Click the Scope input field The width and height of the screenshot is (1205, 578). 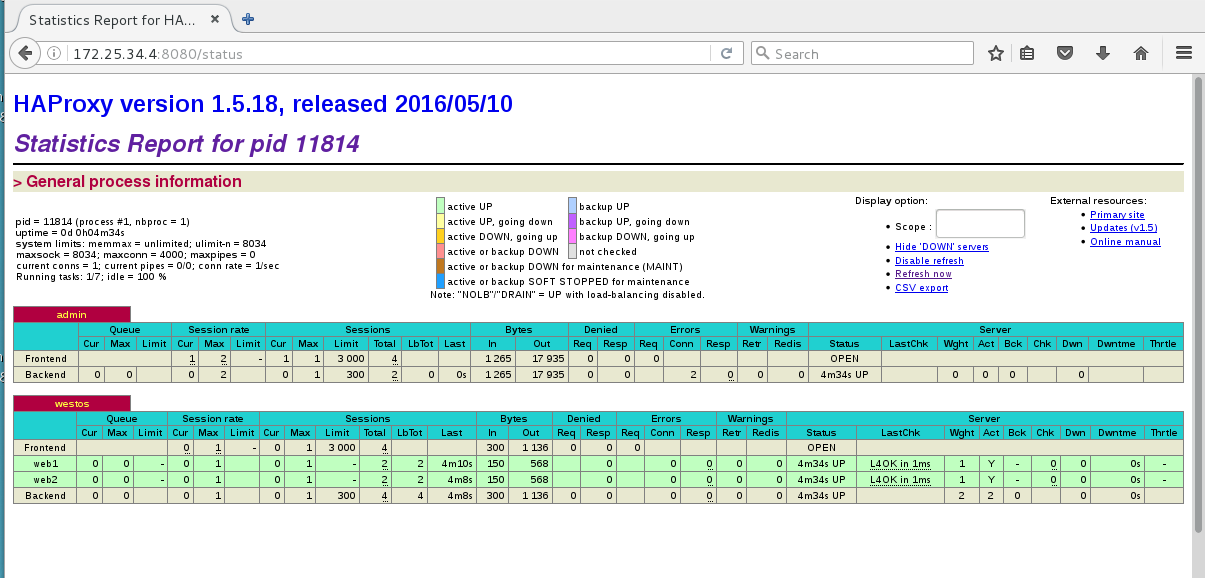tap(980, 224)
